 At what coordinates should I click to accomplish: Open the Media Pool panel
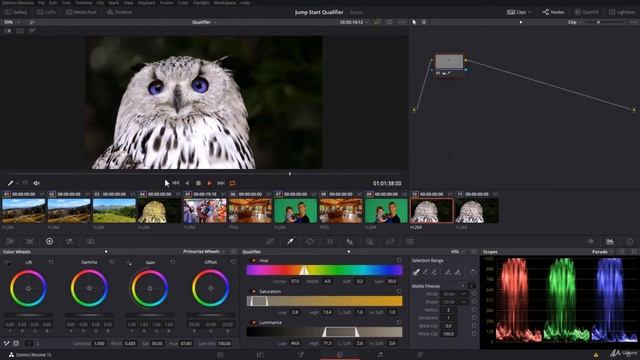click(81, 12)
